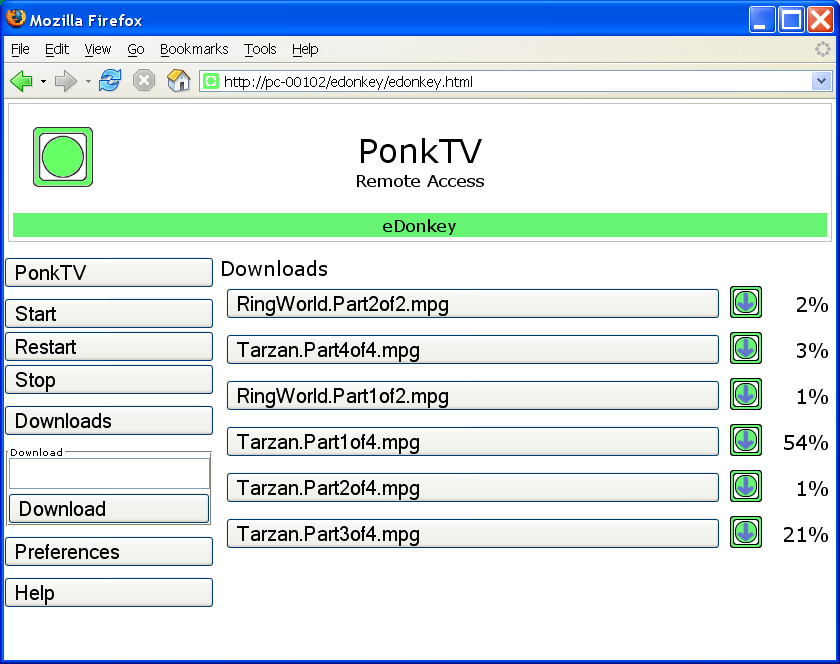This screenshot has height=664, width=840.
Task: Click the 21% progress value
Action: pyautogui.click(x=806, y=535)
